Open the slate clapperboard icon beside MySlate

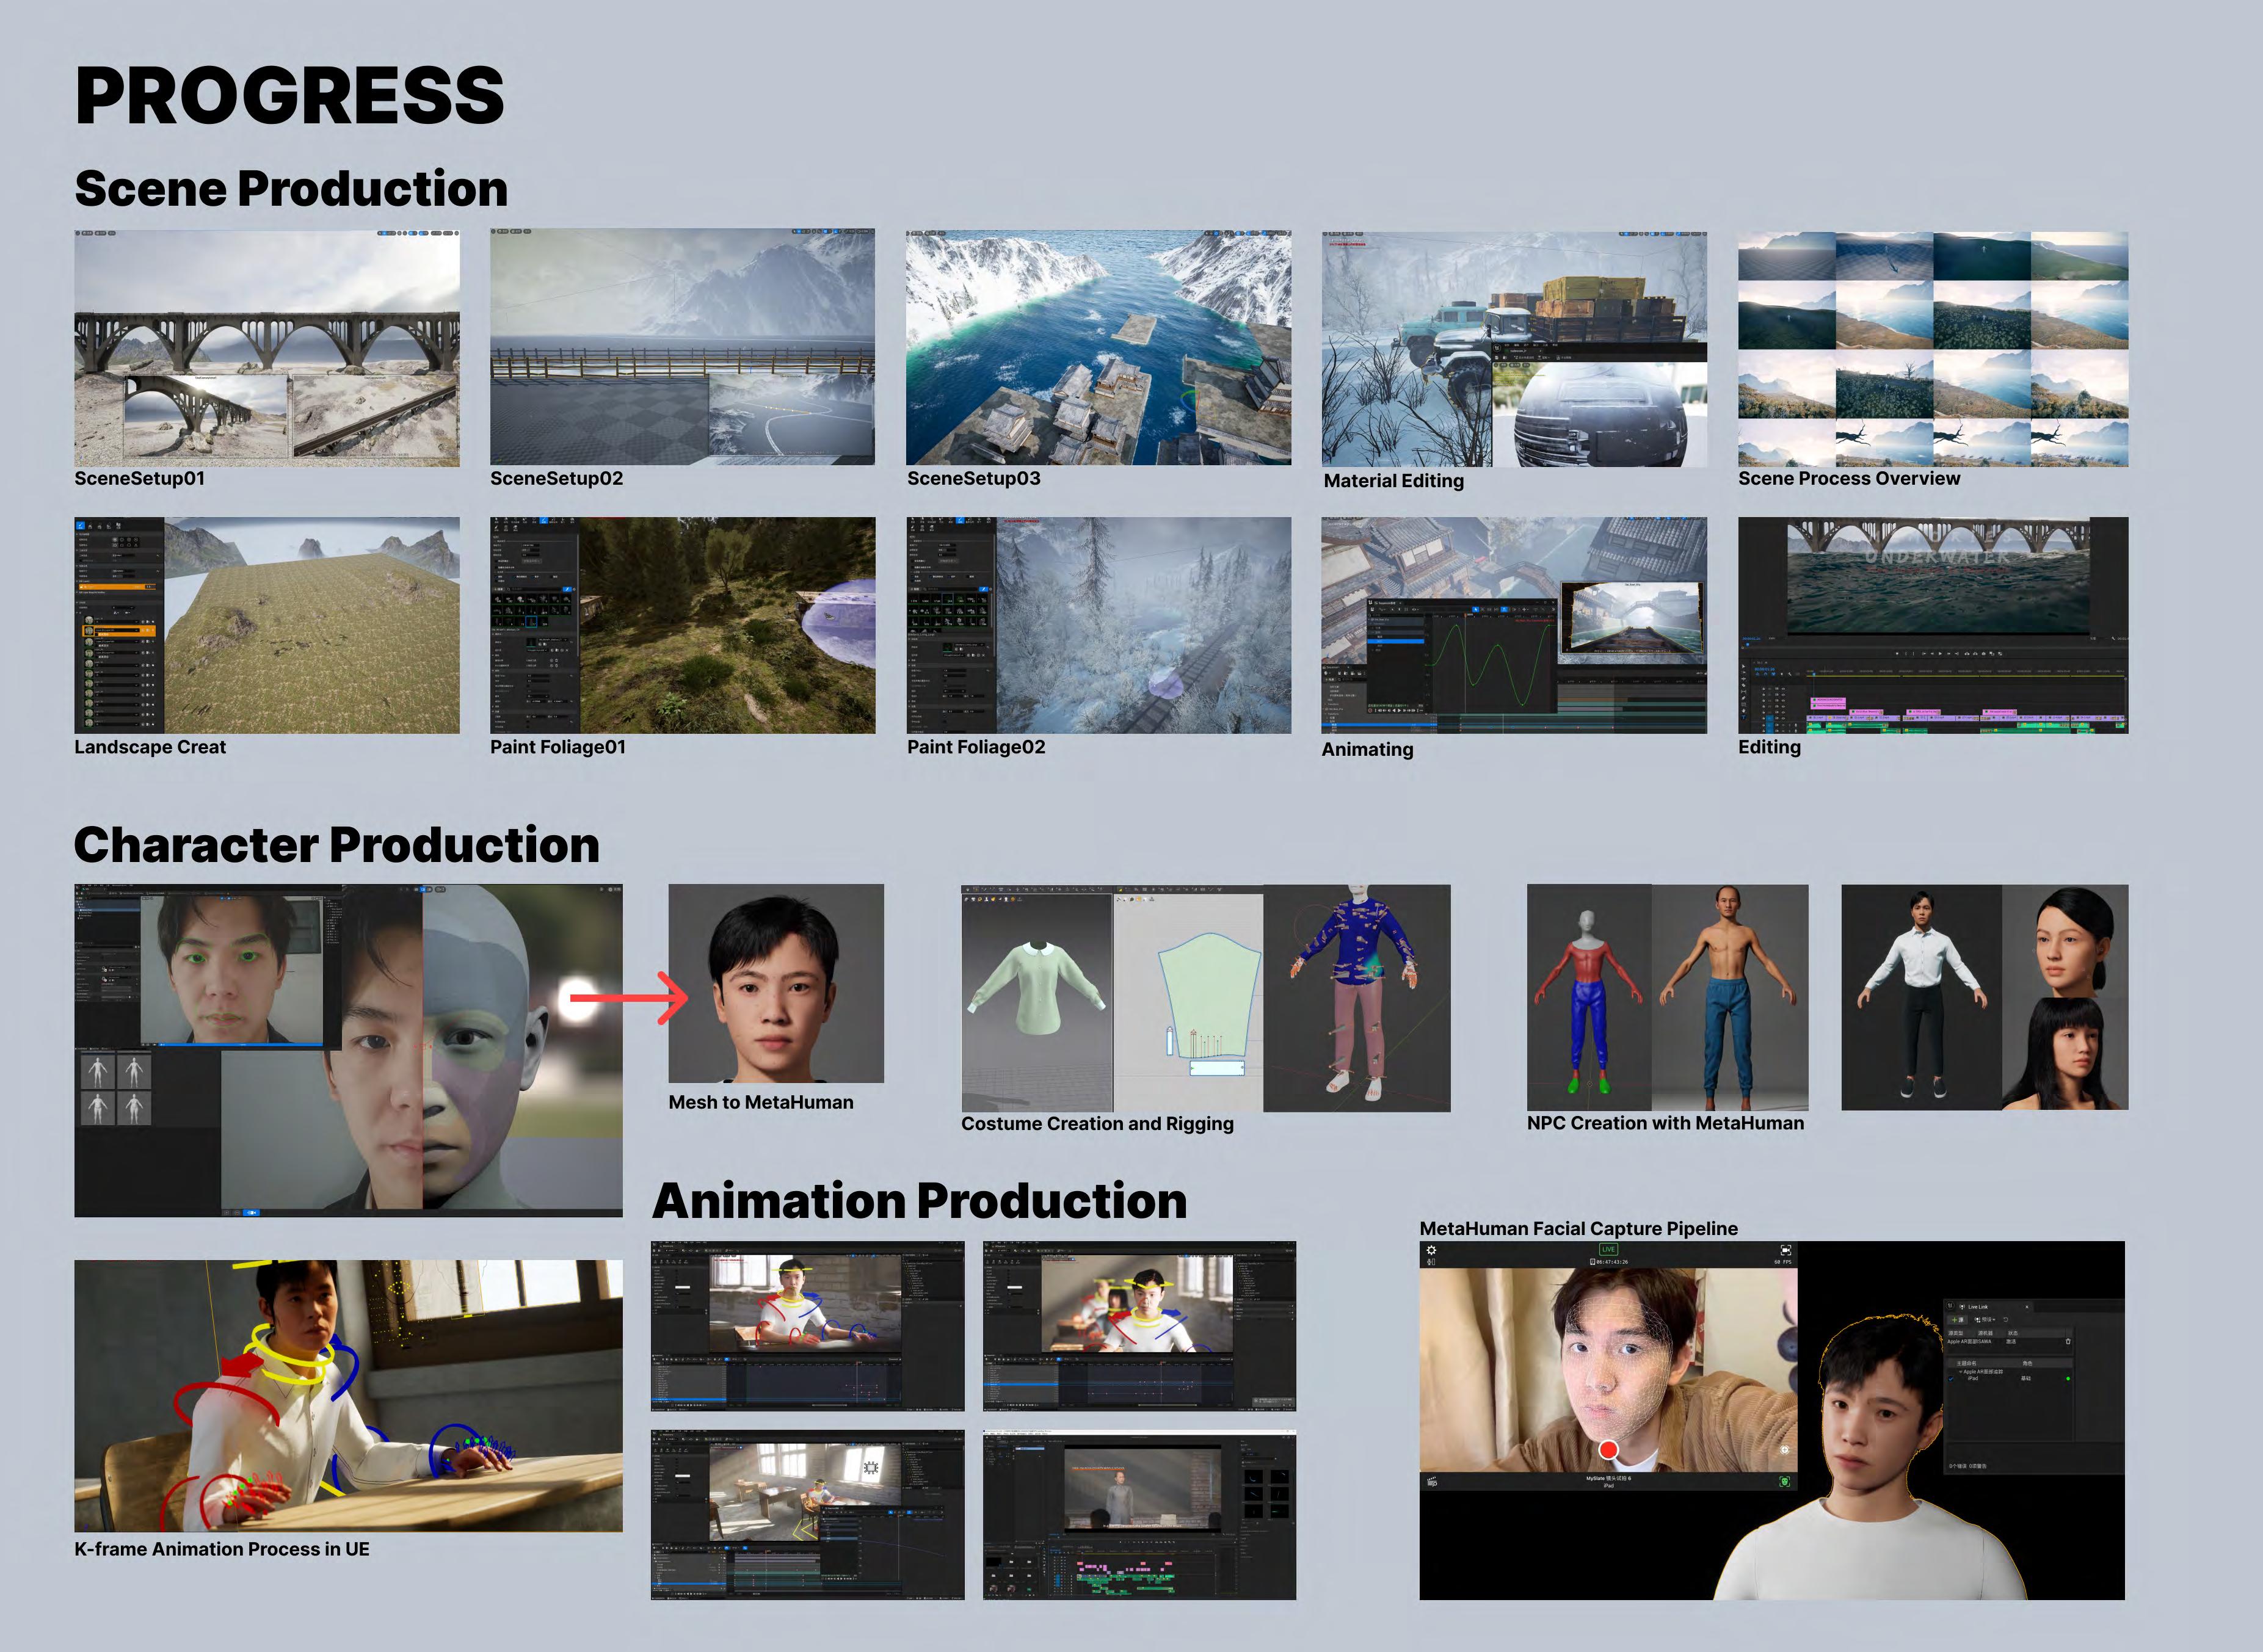[1432, 1482]
